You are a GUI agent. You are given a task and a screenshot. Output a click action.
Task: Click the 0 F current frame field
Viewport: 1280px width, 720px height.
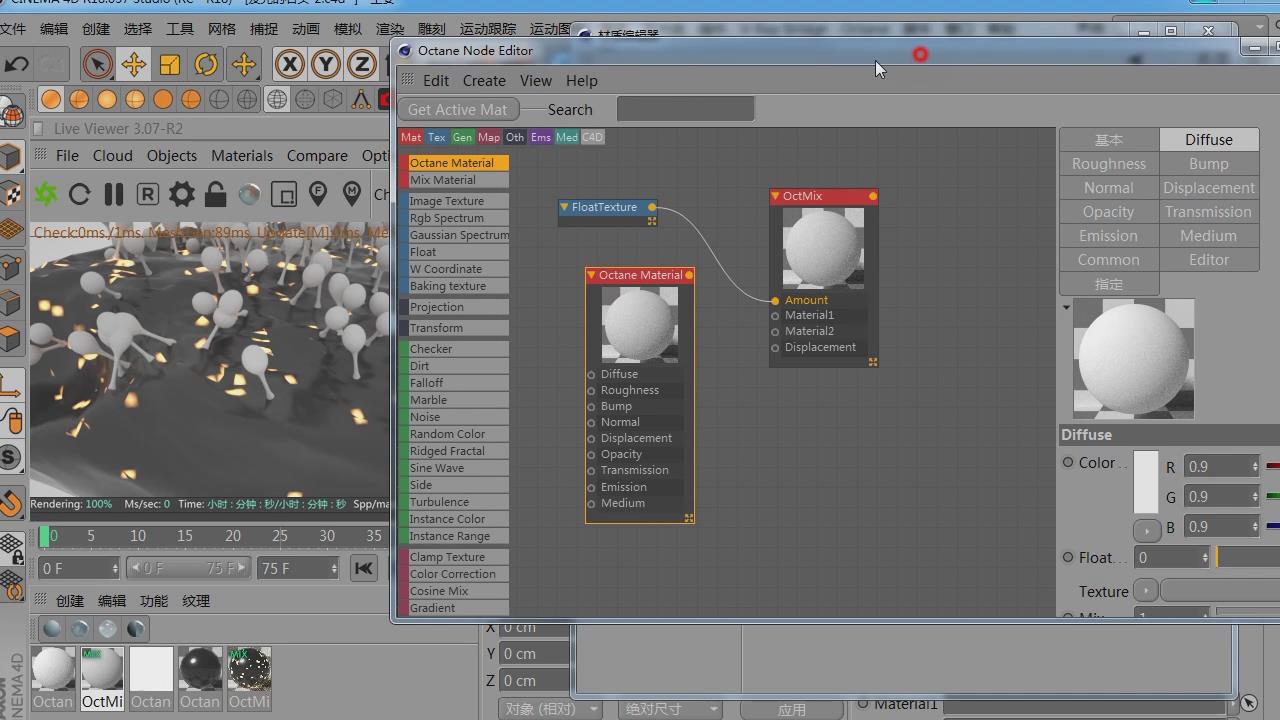pos(79,569)
